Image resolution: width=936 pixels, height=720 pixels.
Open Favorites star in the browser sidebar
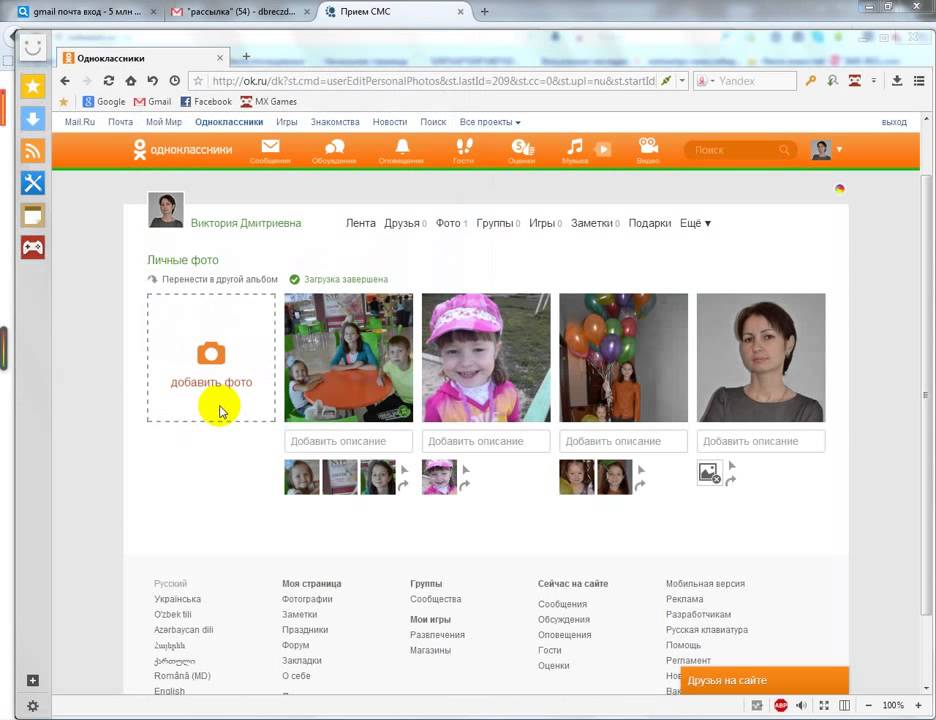33,87
